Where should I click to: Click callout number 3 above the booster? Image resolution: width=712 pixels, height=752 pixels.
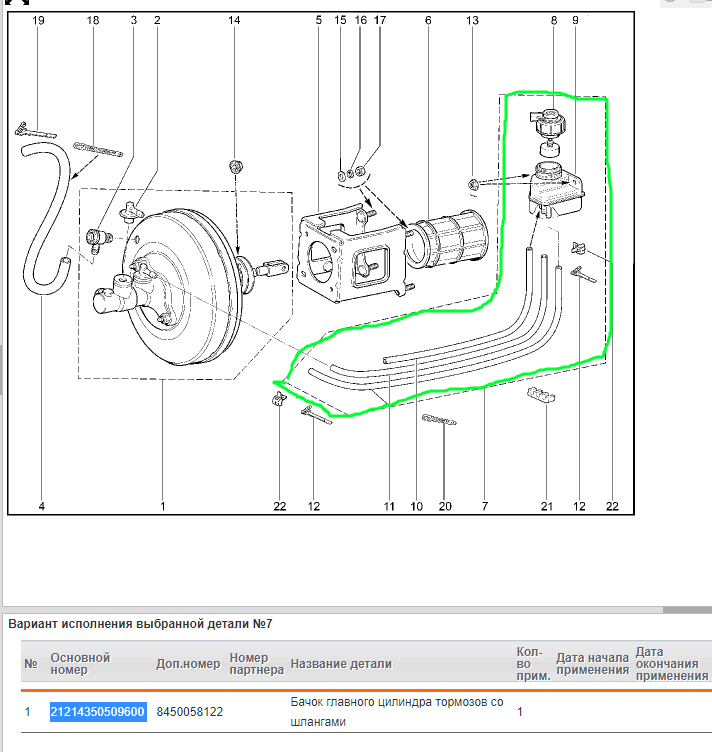pos(134,21)
